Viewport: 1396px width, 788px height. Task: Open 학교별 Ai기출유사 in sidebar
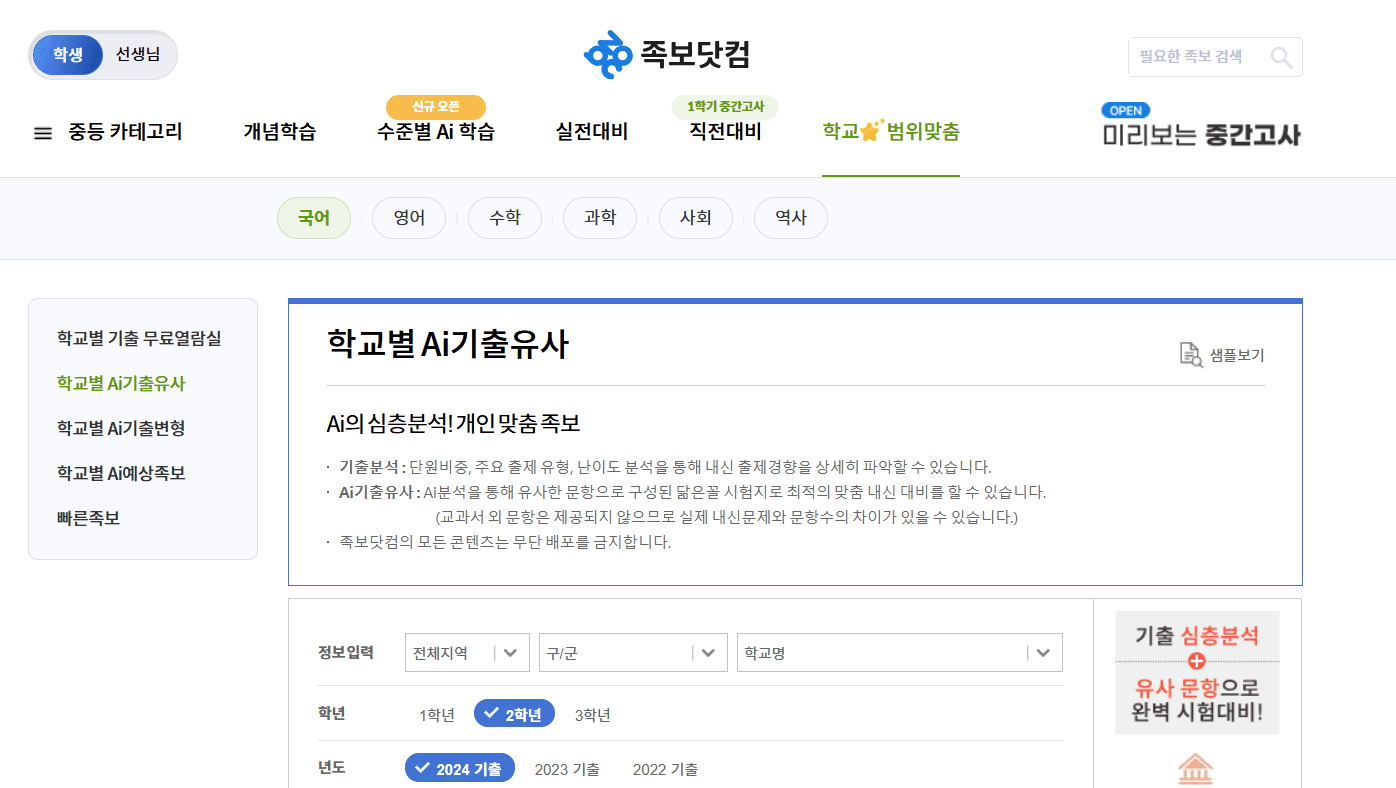click(121, 383)
